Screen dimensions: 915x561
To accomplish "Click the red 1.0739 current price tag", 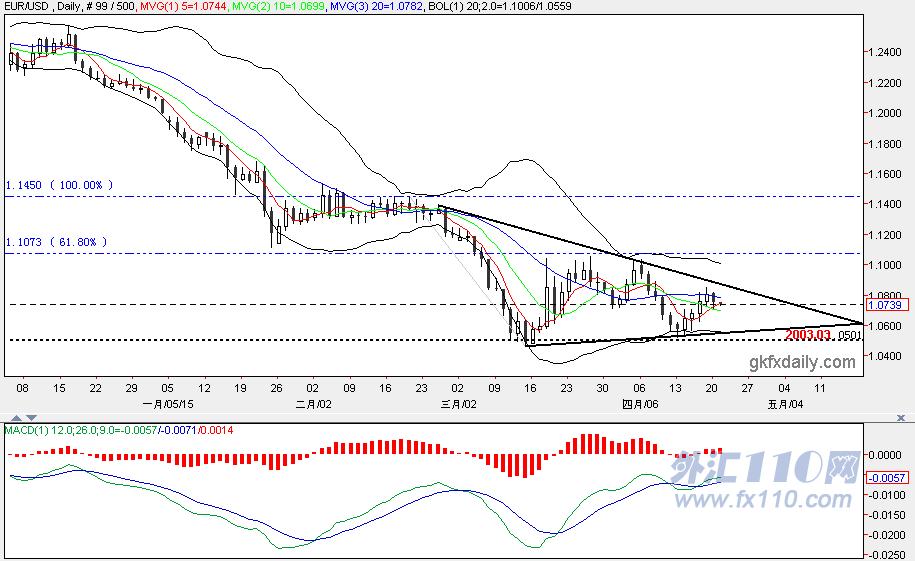I will click(885, 305).
